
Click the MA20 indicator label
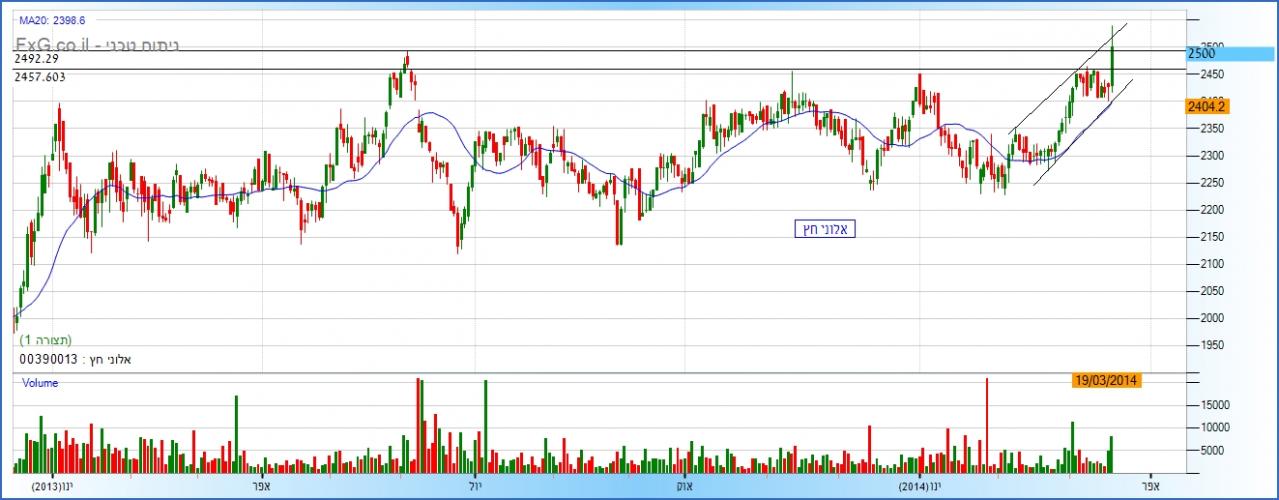[52, 20]
